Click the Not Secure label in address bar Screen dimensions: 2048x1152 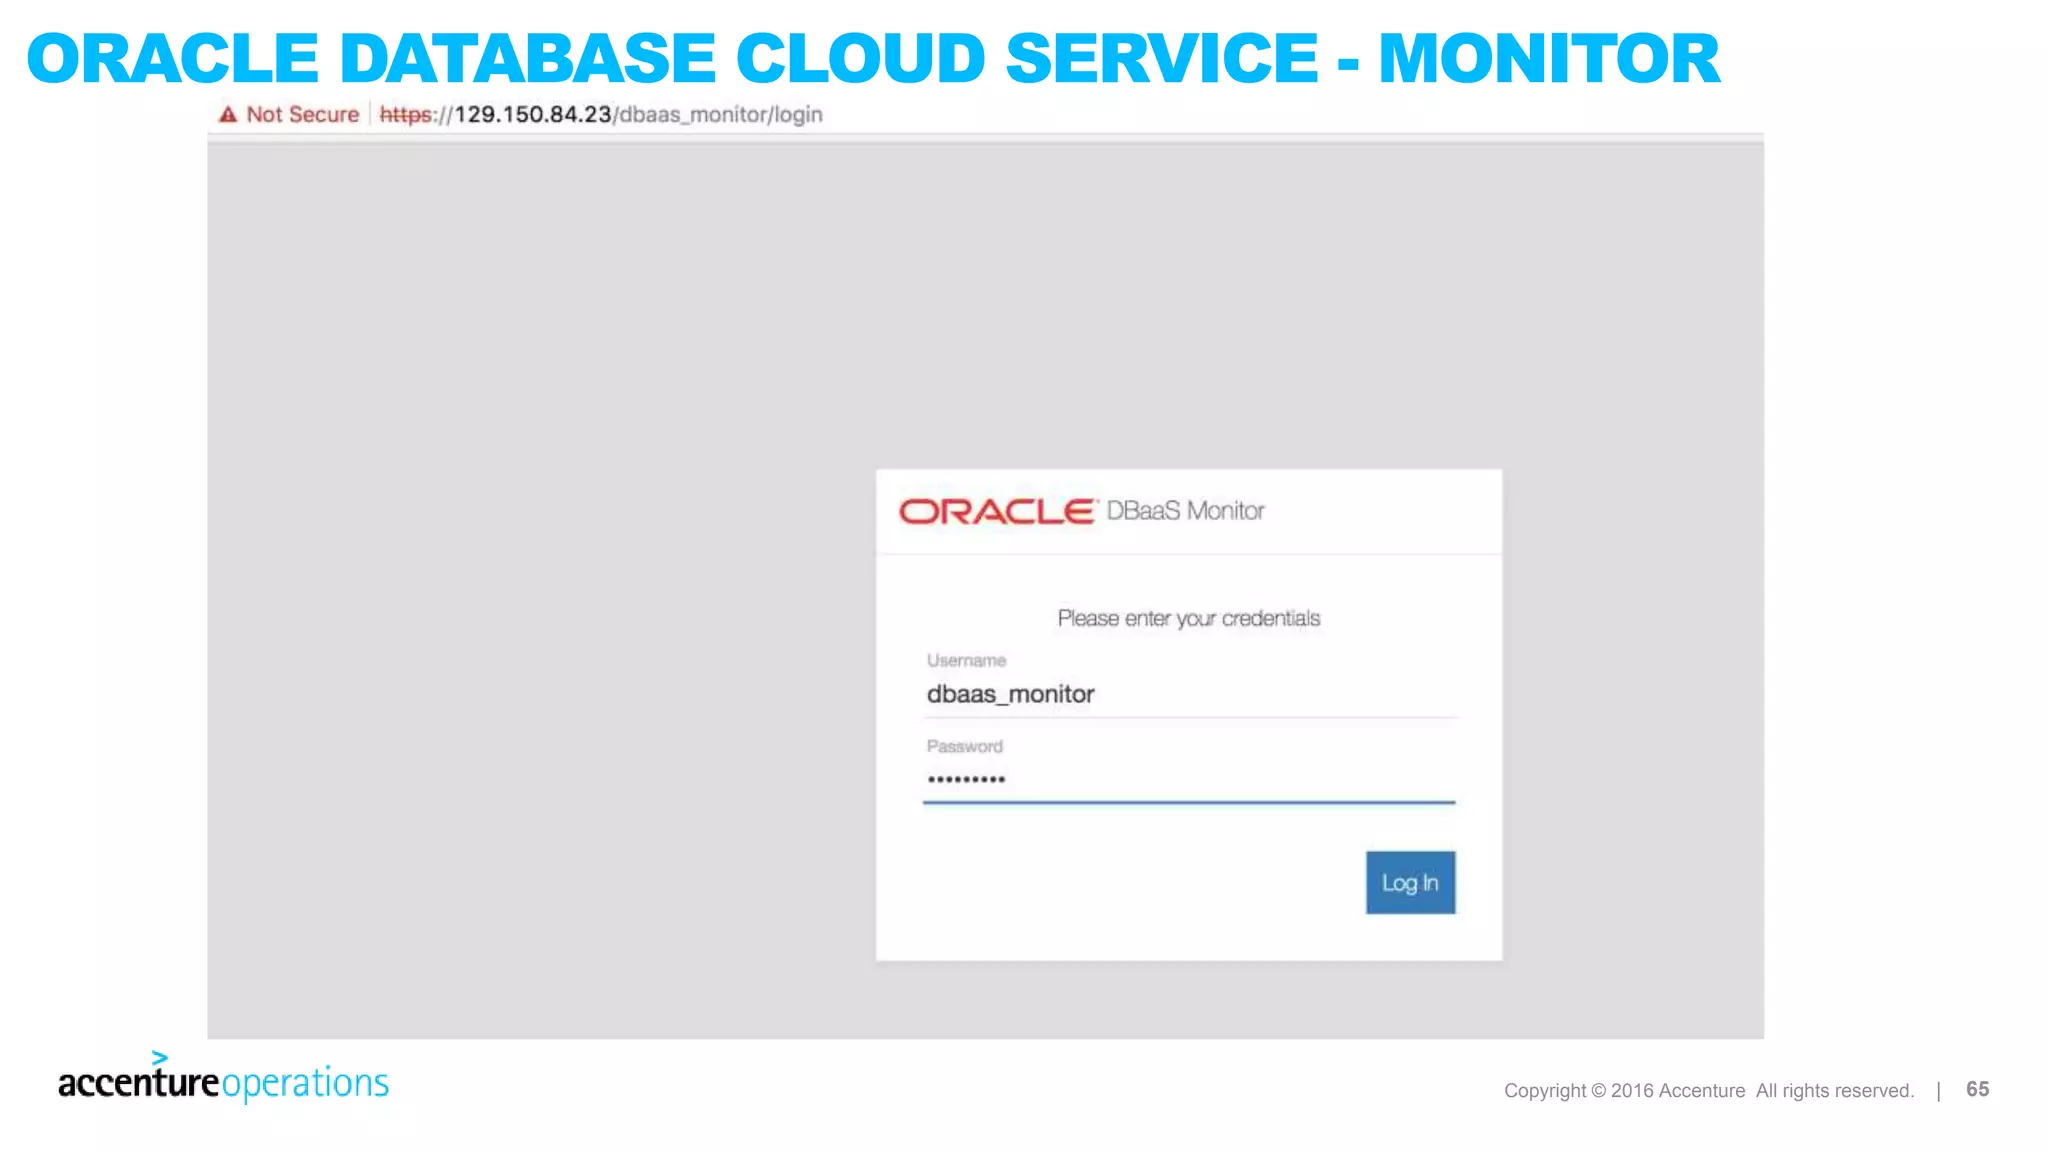point(302,114)
